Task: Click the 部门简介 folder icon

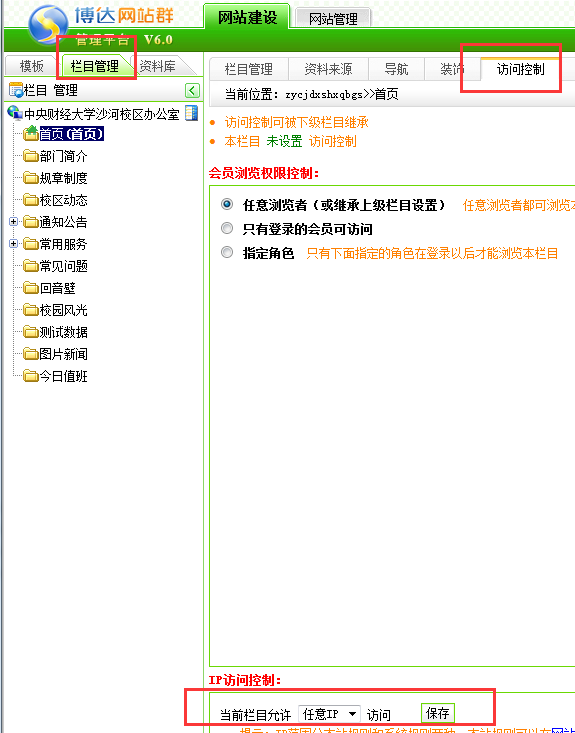Action: tap(31, 156)
